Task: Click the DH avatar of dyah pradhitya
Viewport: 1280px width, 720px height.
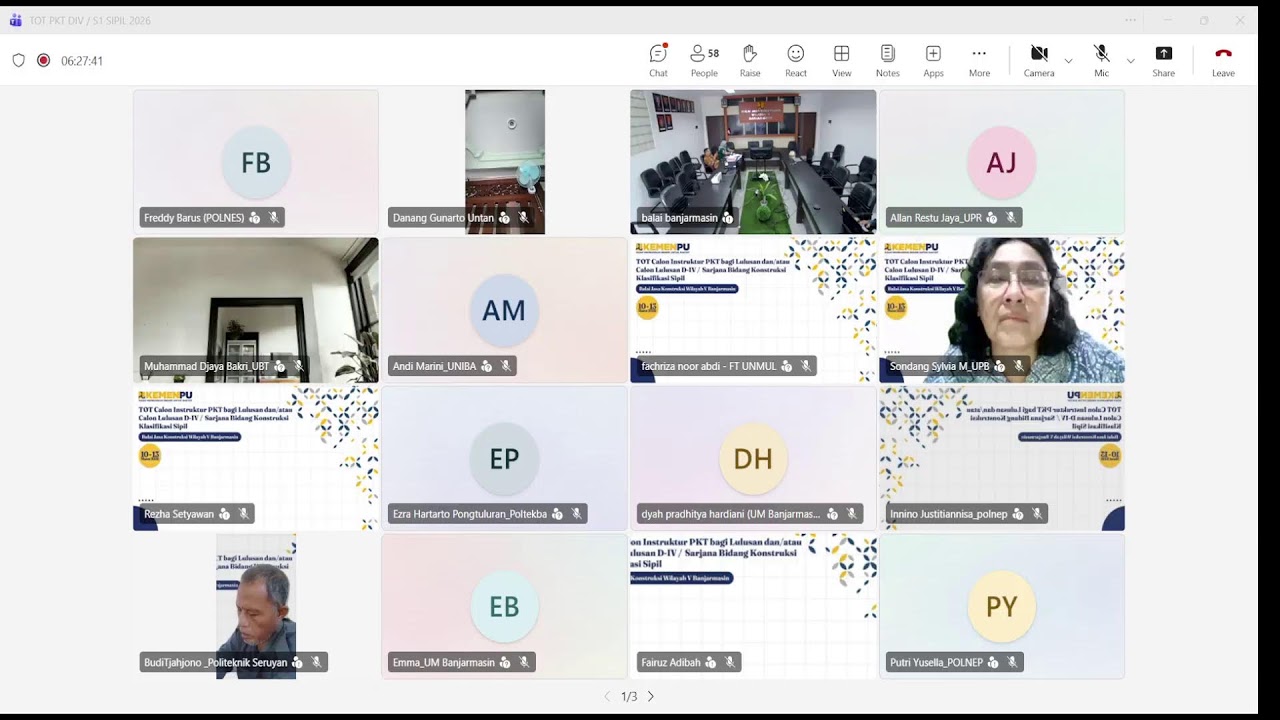Action: coord(753,458)
